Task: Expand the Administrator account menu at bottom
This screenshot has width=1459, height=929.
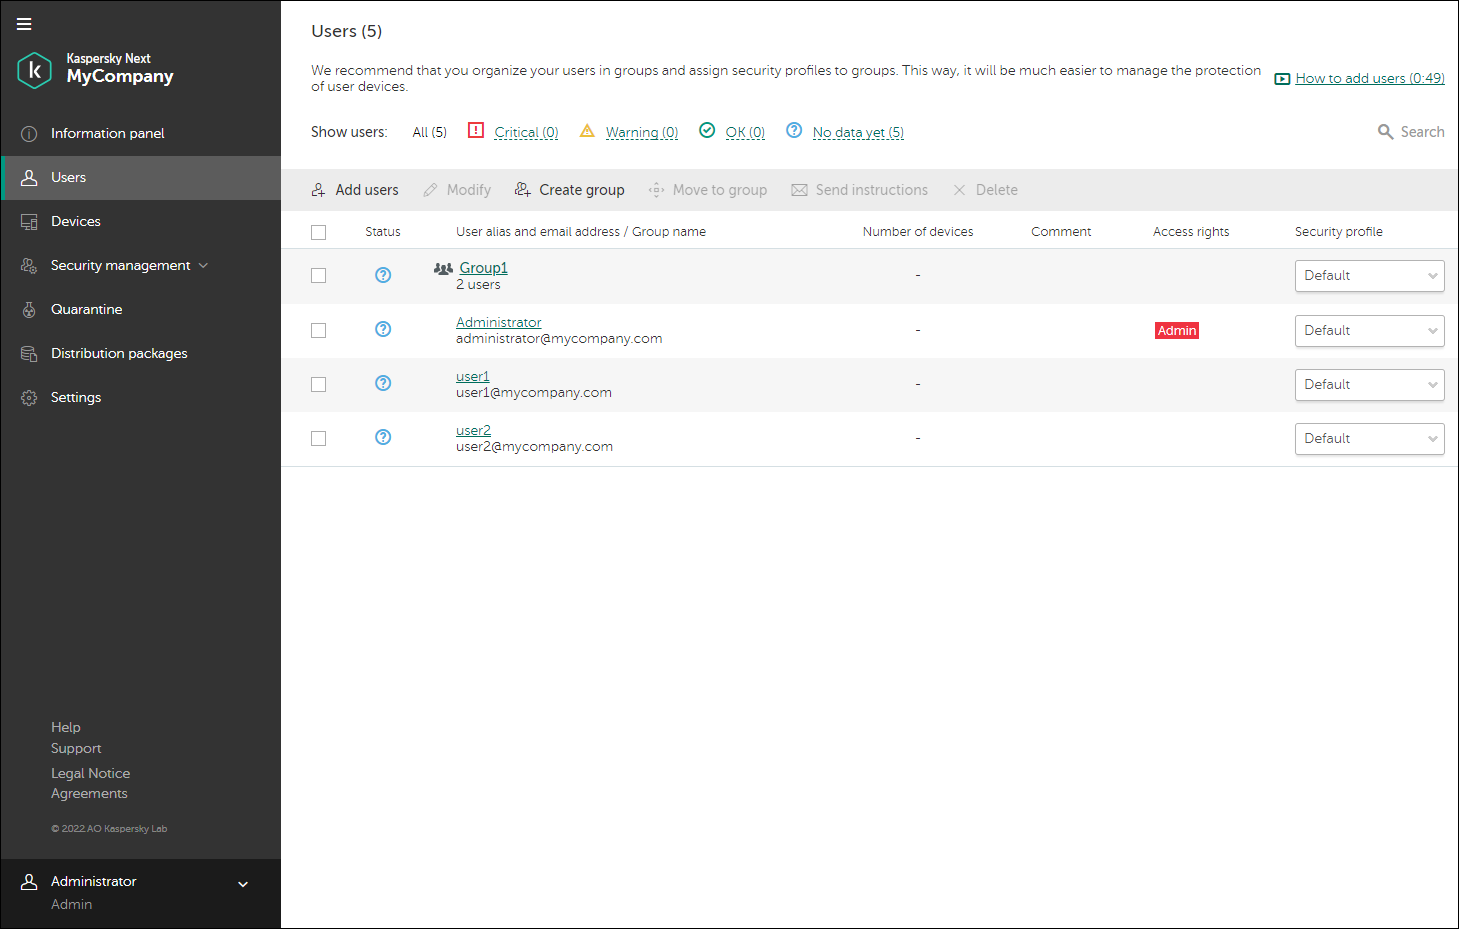Action: 242,884
